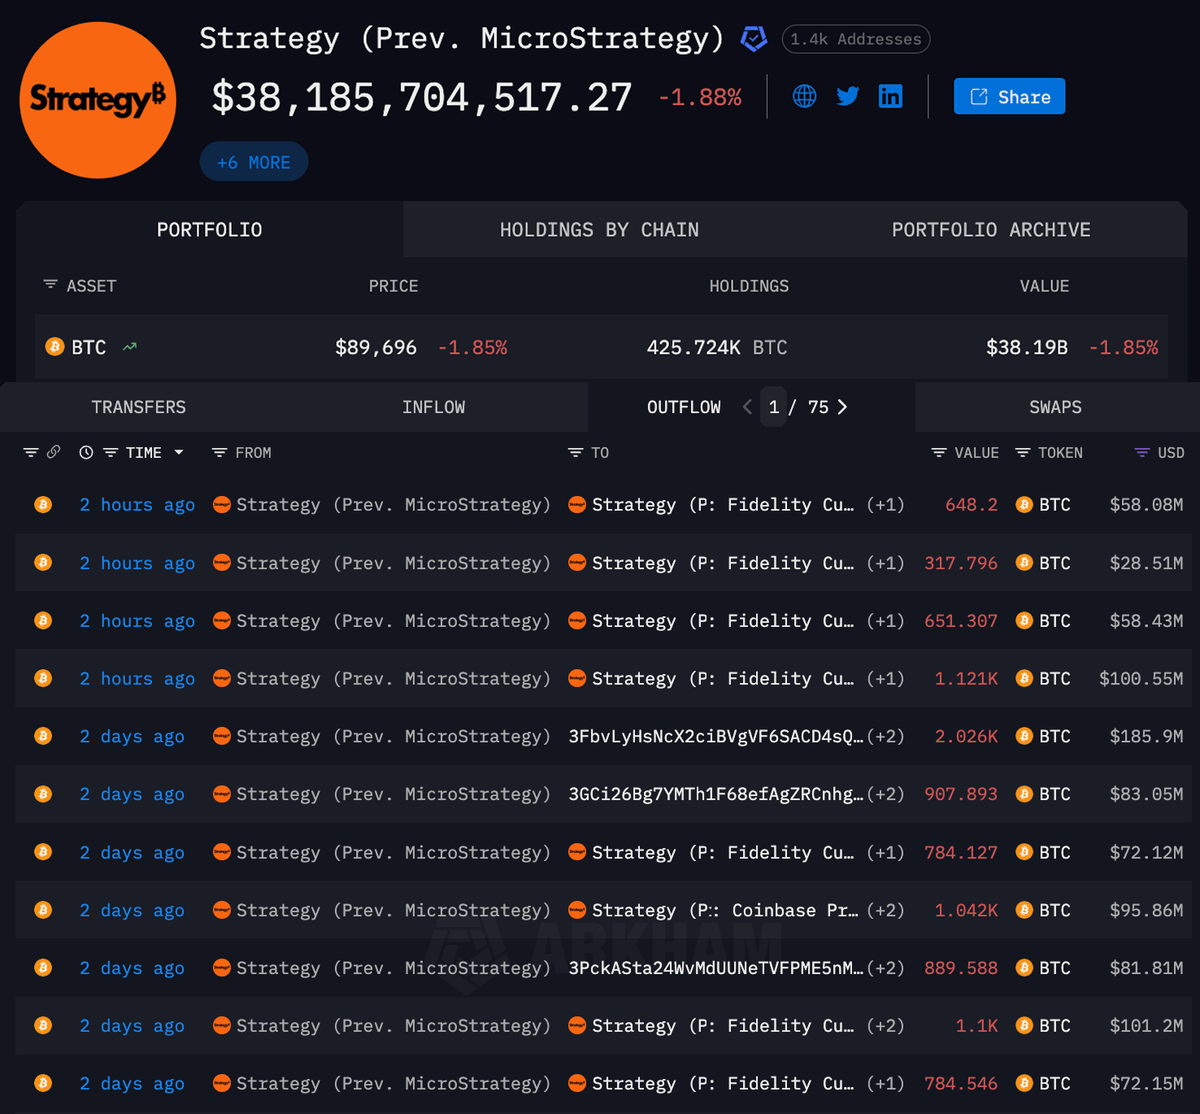Click the link icon in transfers header
1200x1114 pixels.
[x=54, y=453]
